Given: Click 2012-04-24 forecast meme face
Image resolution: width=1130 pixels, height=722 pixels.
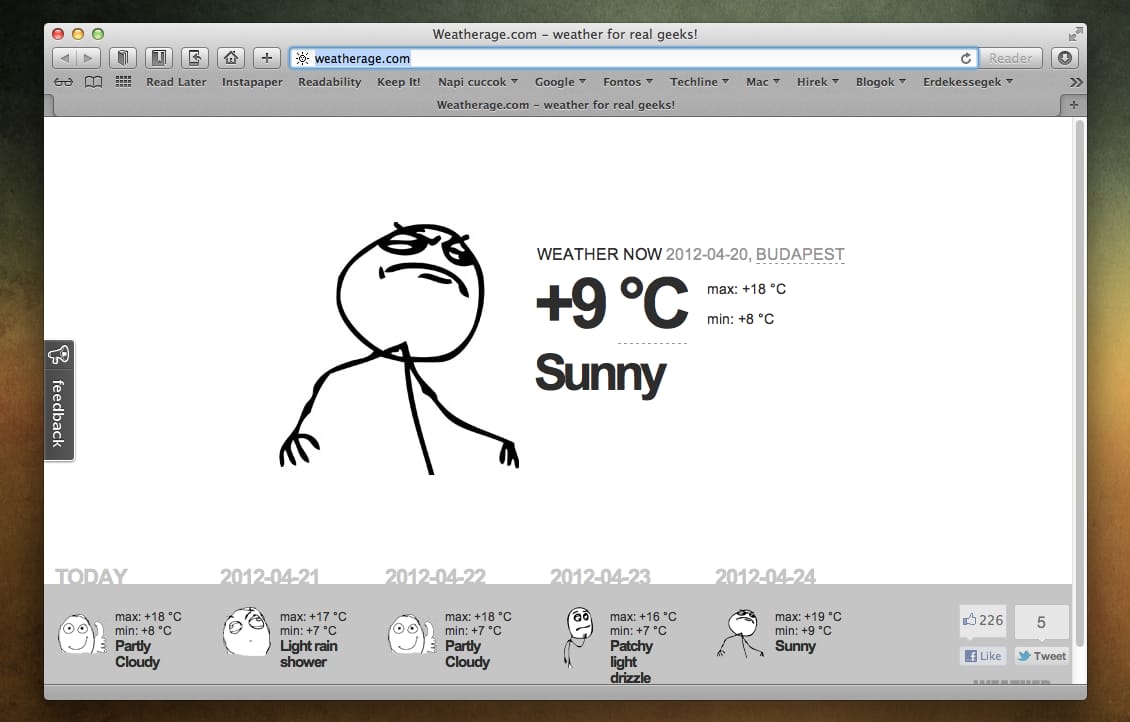Looking at the screenshot, I should 742,633.
